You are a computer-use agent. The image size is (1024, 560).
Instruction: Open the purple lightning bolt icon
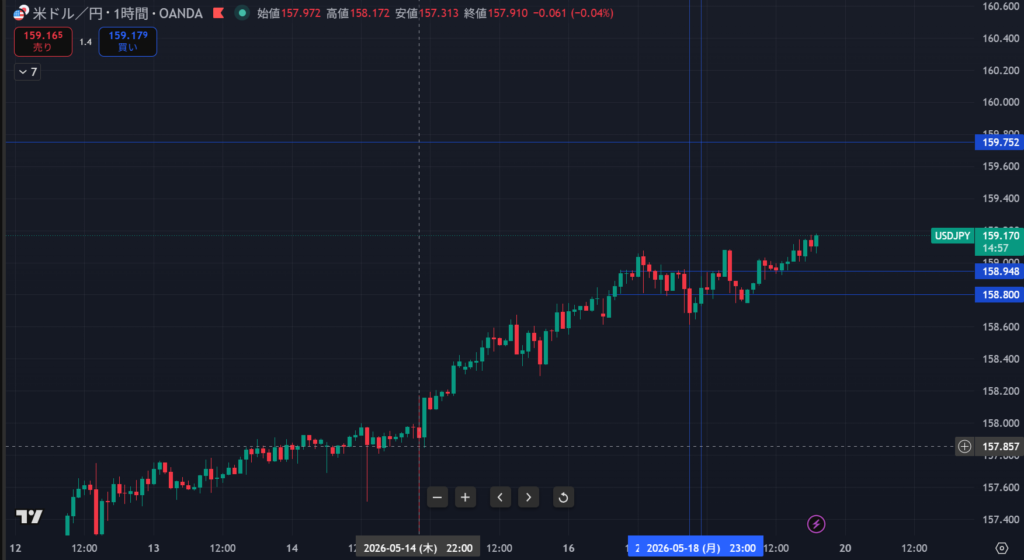[816, 523]
